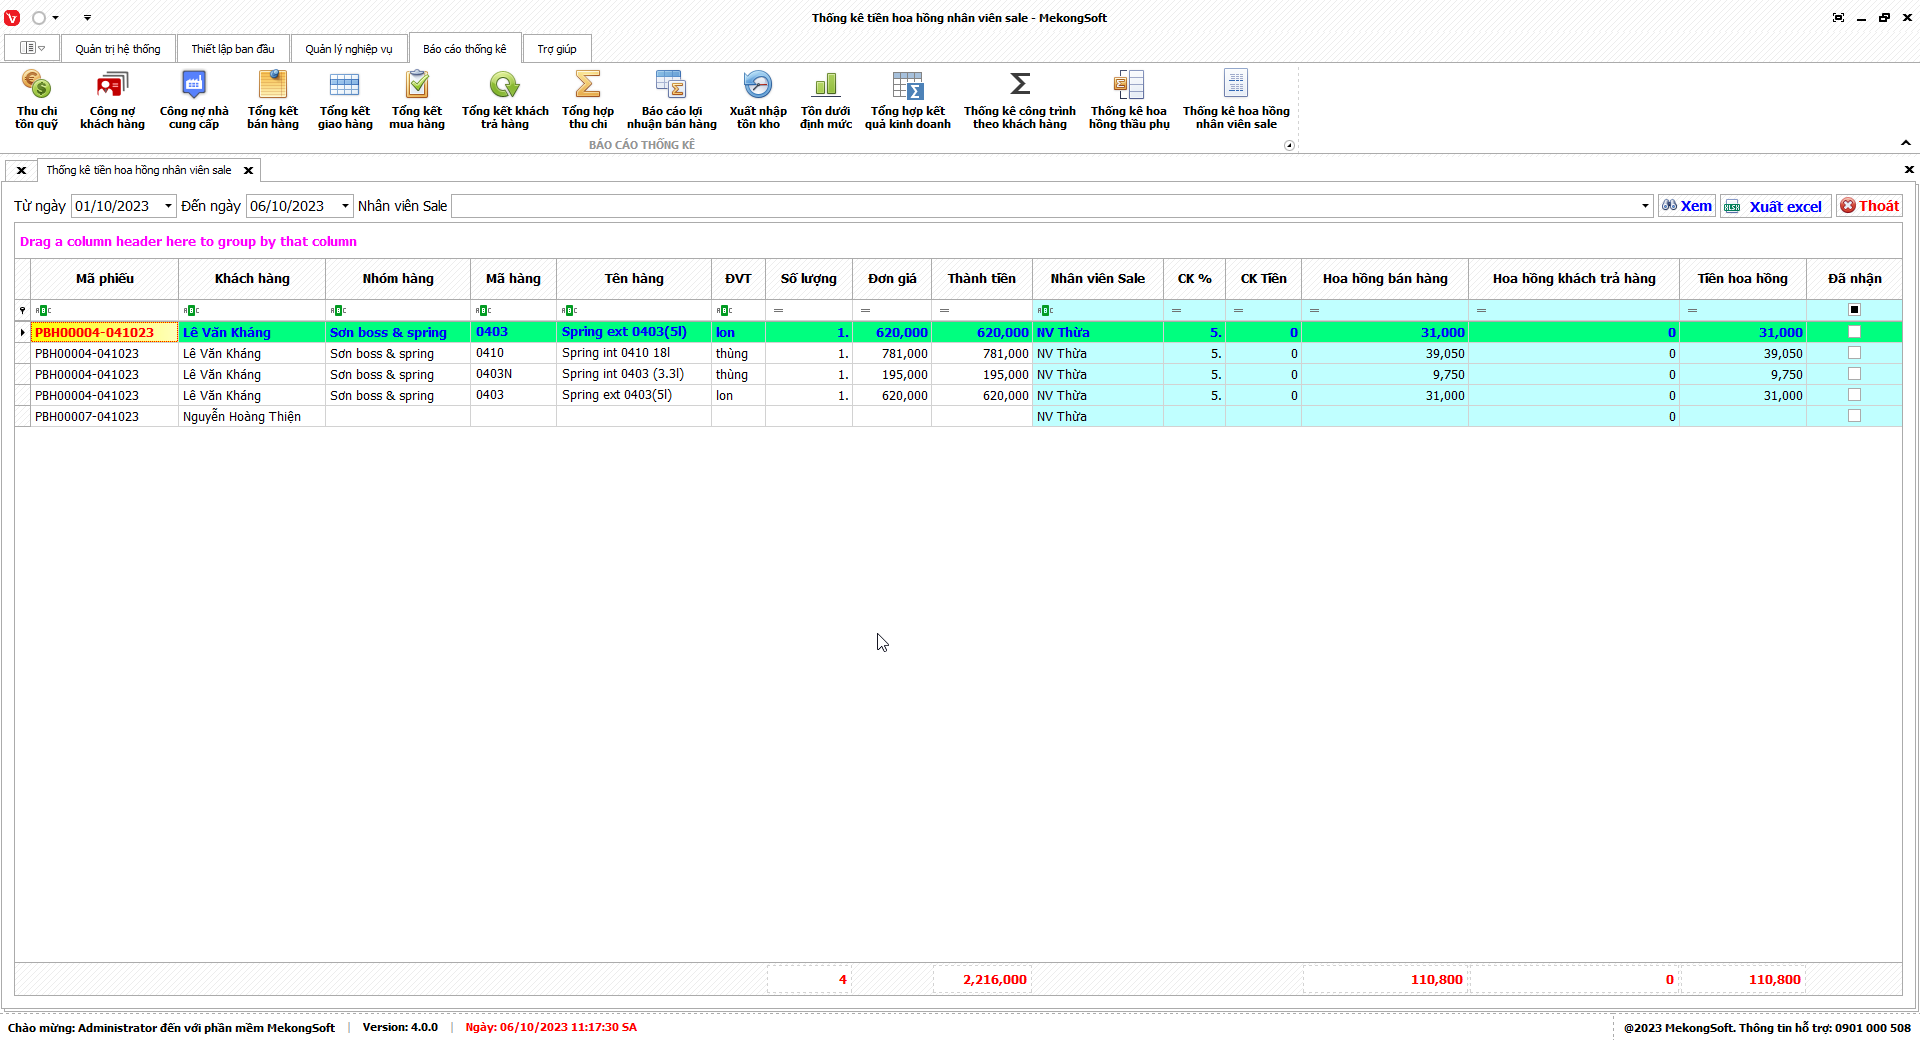Open Công nợ khách hàng report
Screen dimensions: 1920x1040
pos(112,100)
